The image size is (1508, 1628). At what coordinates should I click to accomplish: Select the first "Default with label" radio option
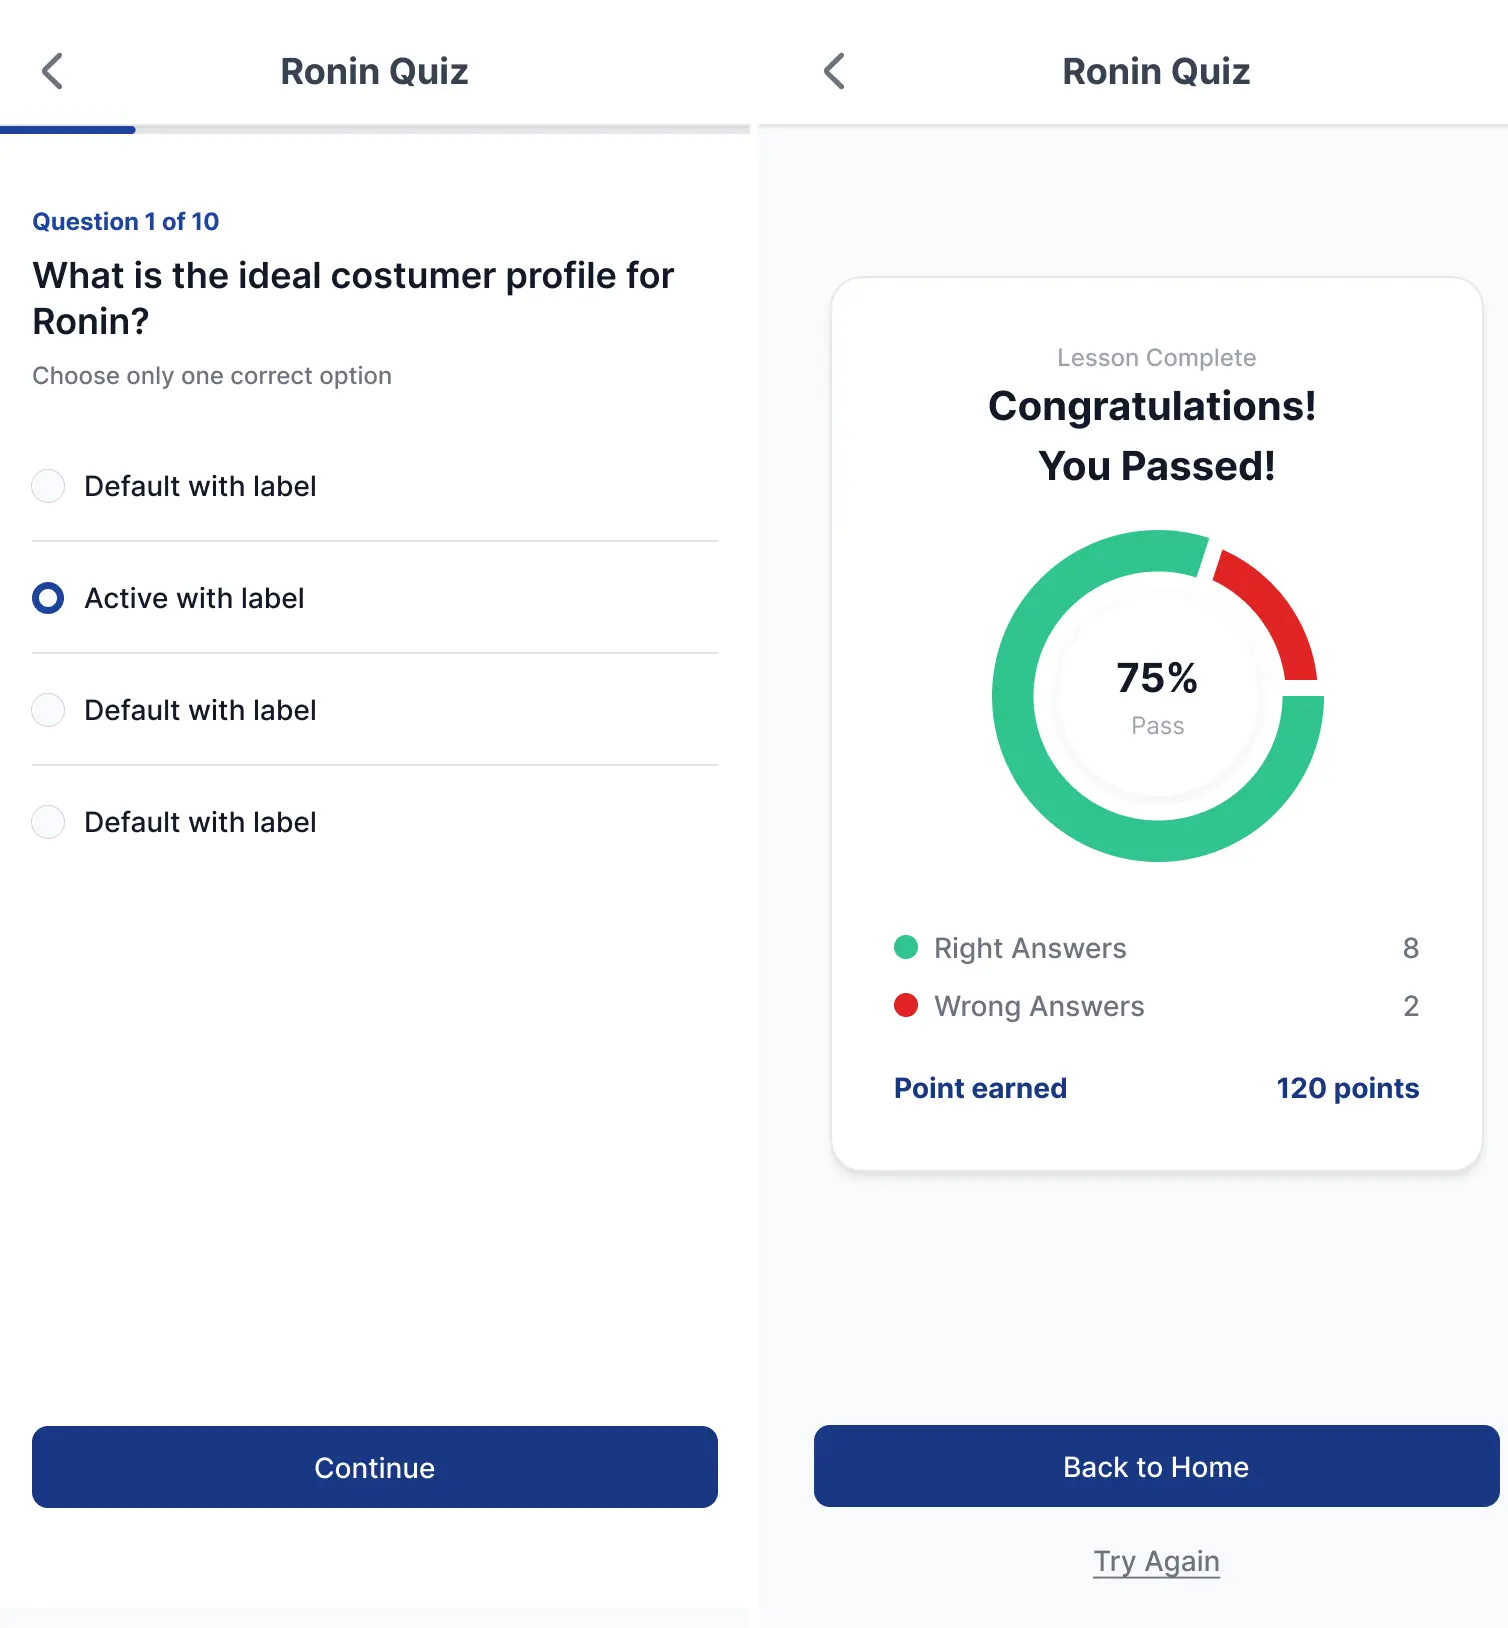click(x=48, y=486)
